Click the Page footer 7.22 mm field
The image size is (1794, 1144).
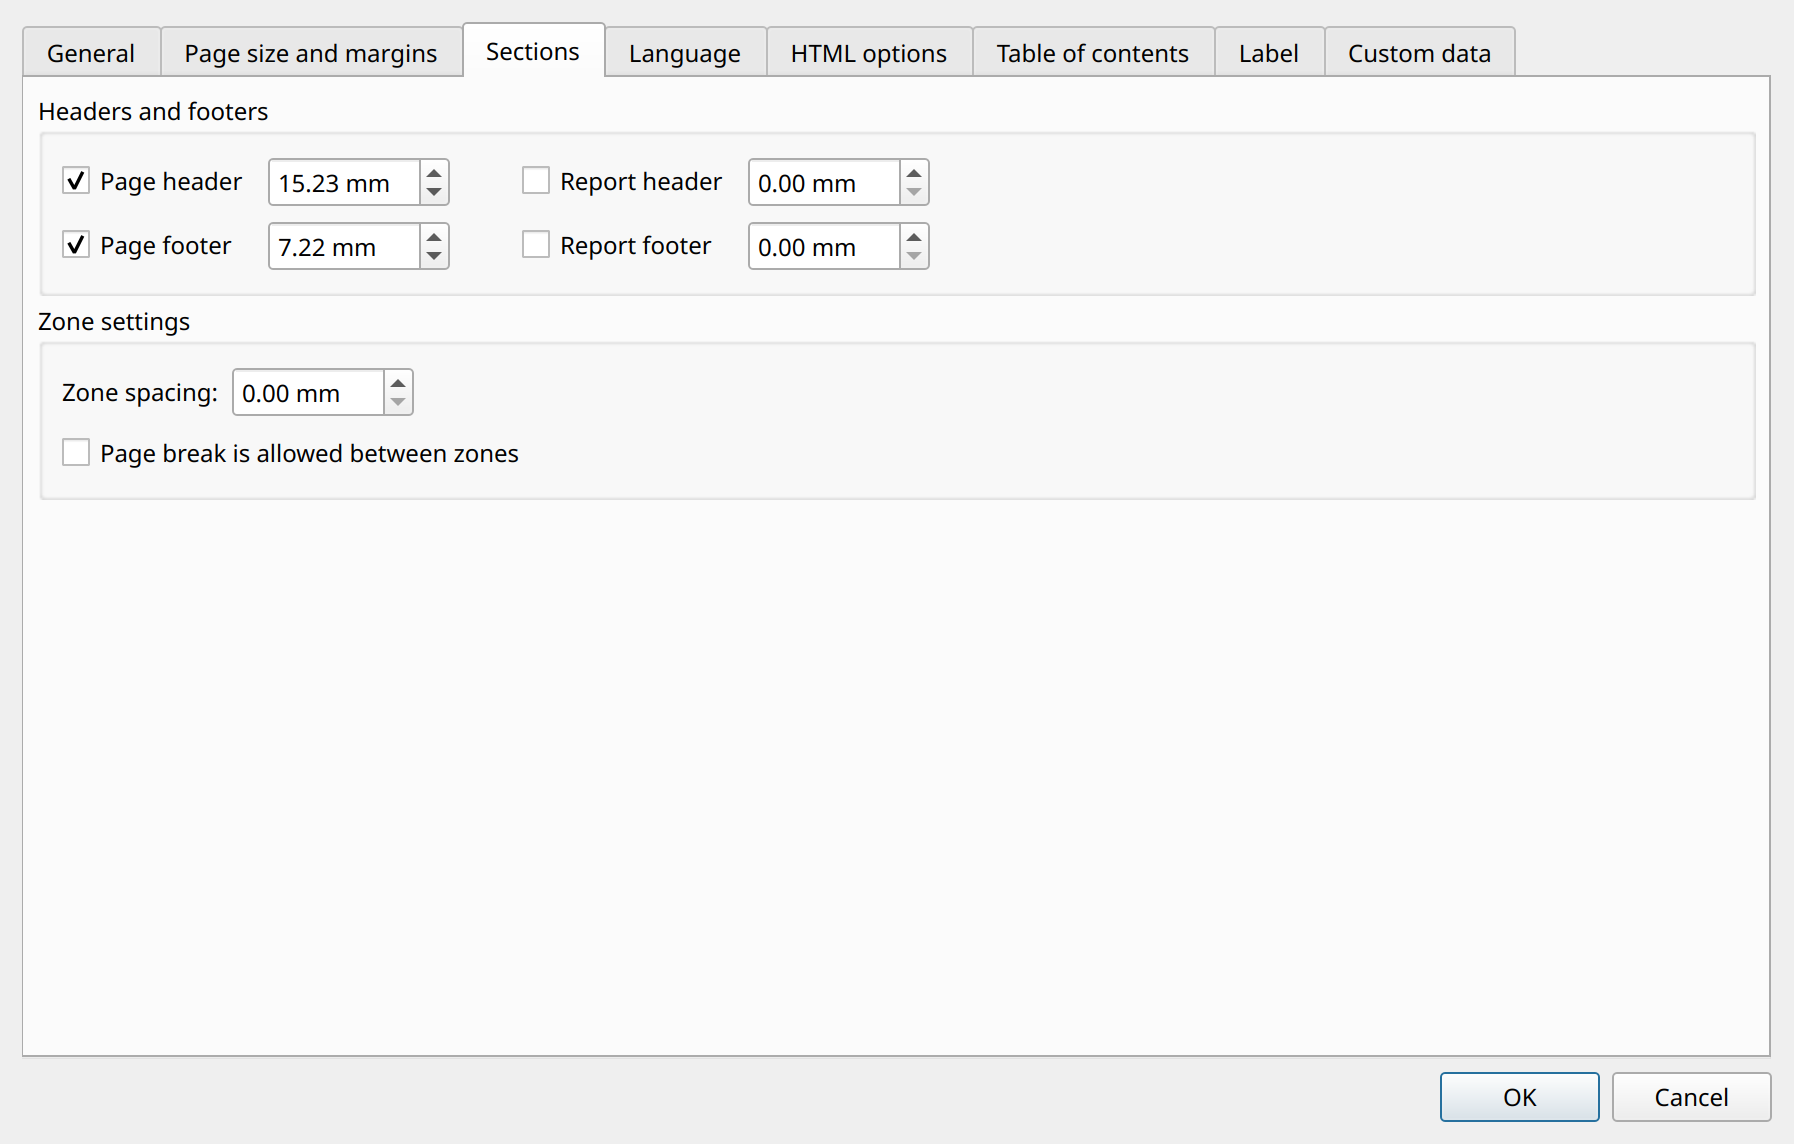point(344,247)
